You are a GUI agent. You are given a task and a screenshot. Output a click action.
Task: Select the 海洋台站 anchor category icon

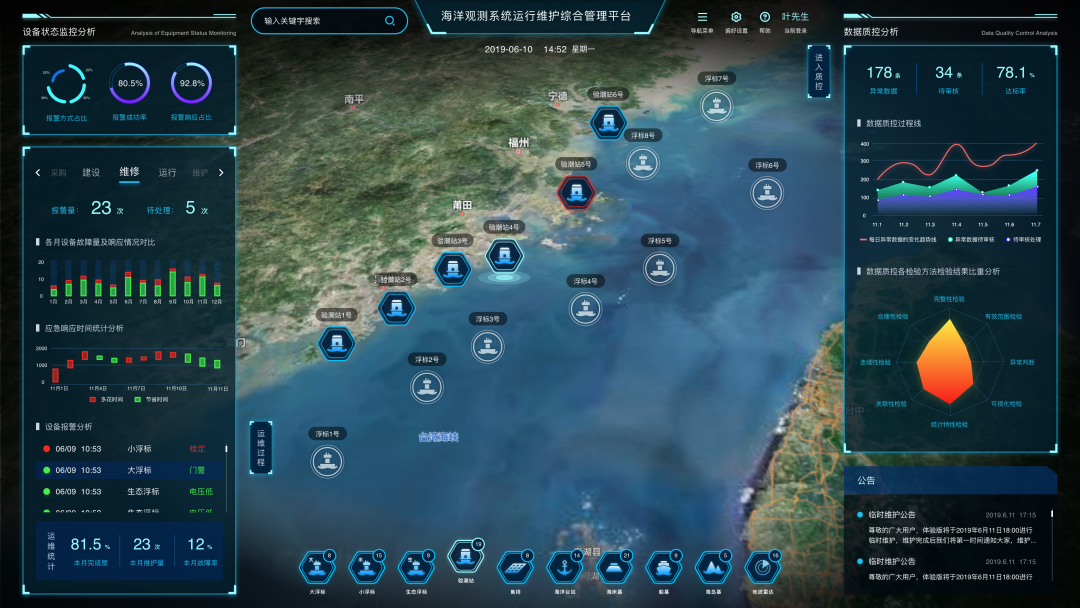pyautogui.click(x=565, y=567)
